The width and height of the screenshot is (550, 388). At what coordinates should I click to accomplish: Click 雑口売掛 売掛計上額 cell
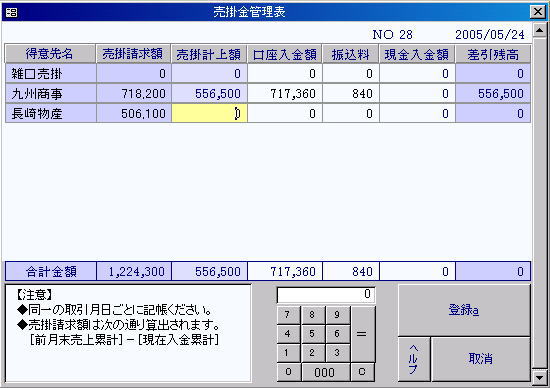(209, 73)
